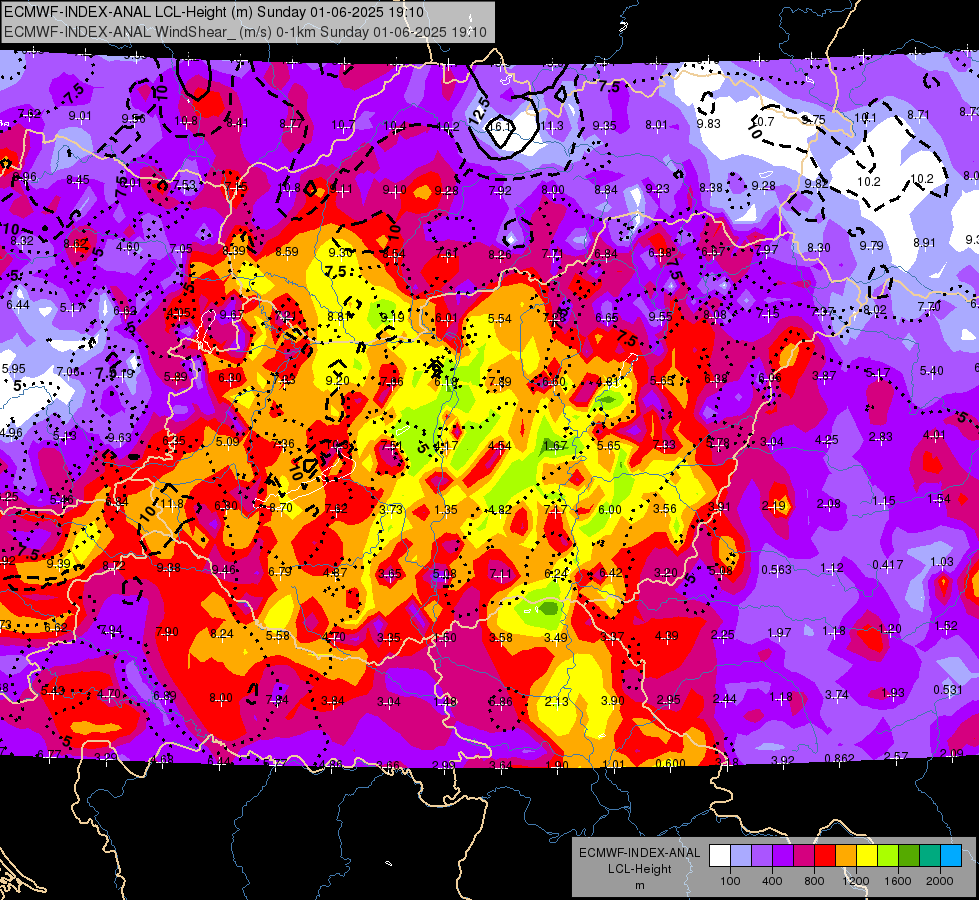Click the WindShear 0-1km title line in header
The width and height of the screenshot is (979, 900).
pos(245,32)
